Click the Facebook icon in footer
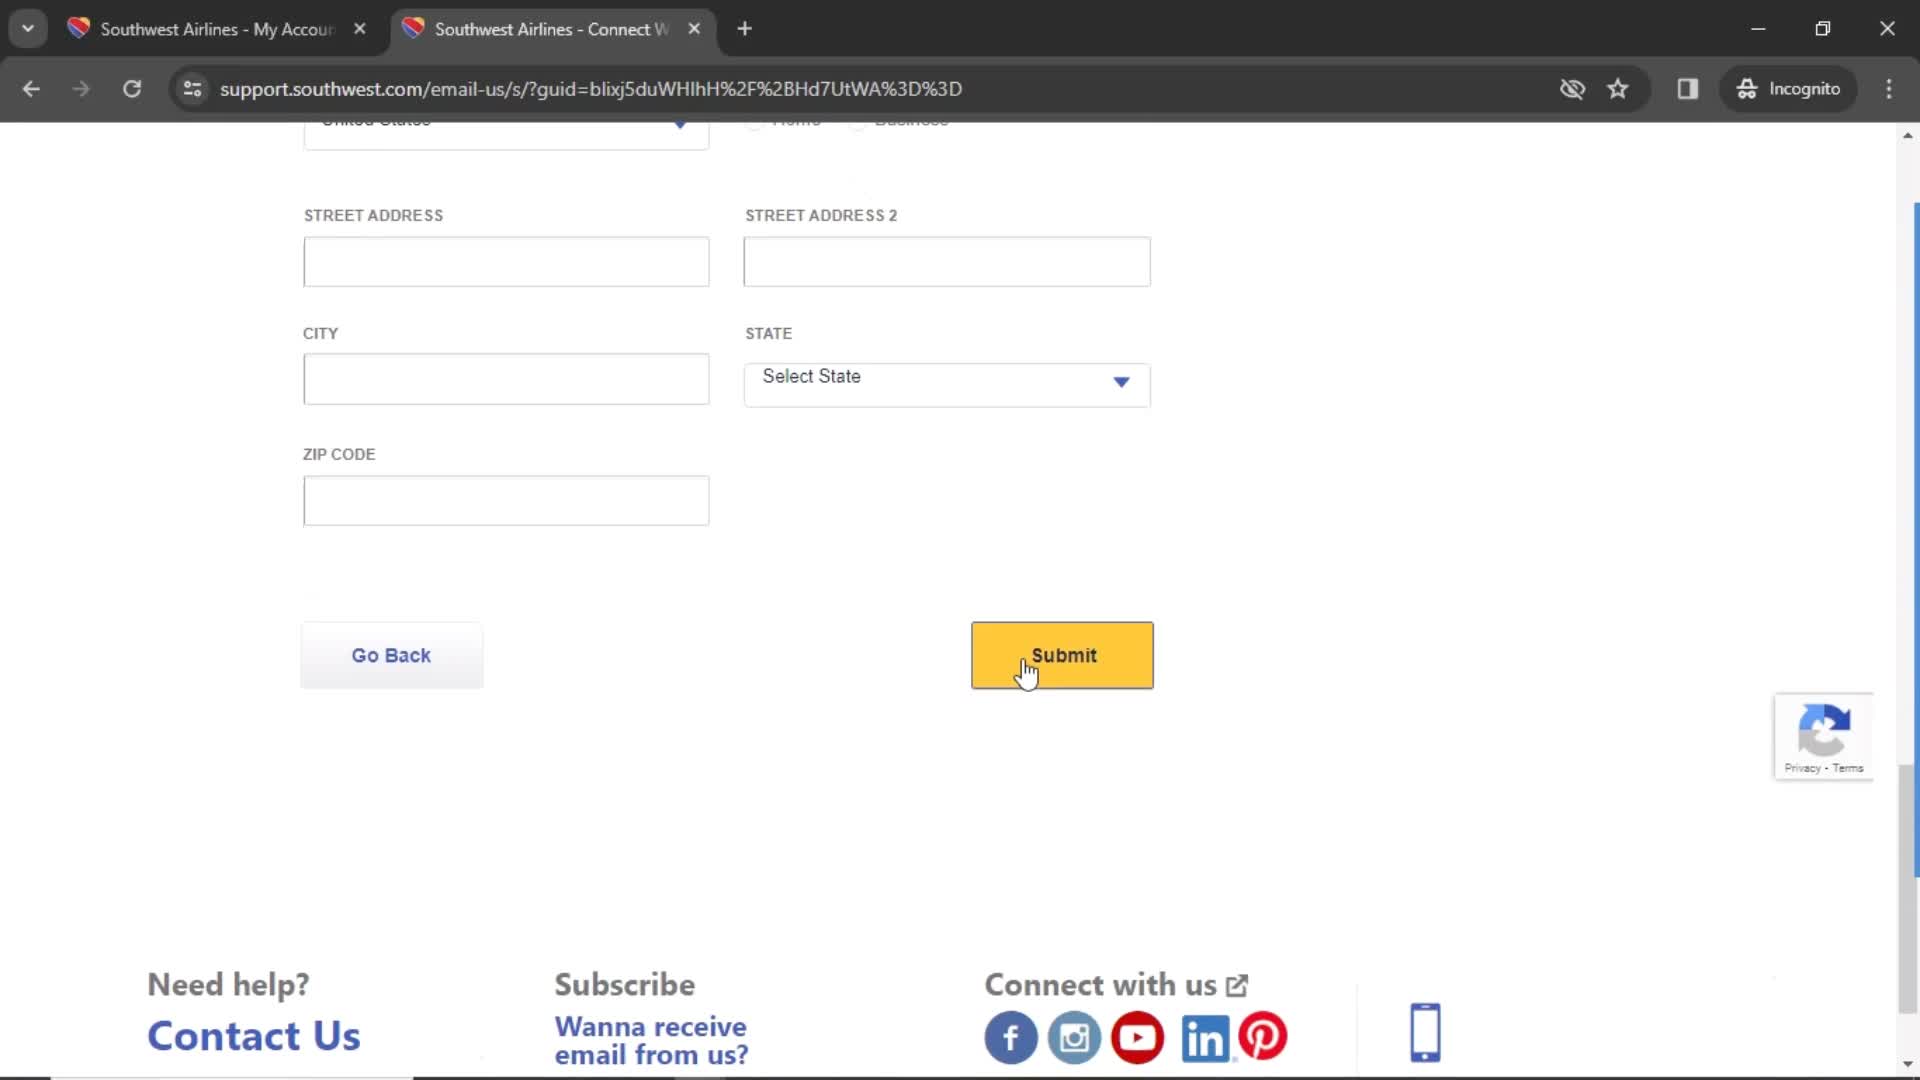Screen dimensions: 1920x1080 tap(1010, 1036)
